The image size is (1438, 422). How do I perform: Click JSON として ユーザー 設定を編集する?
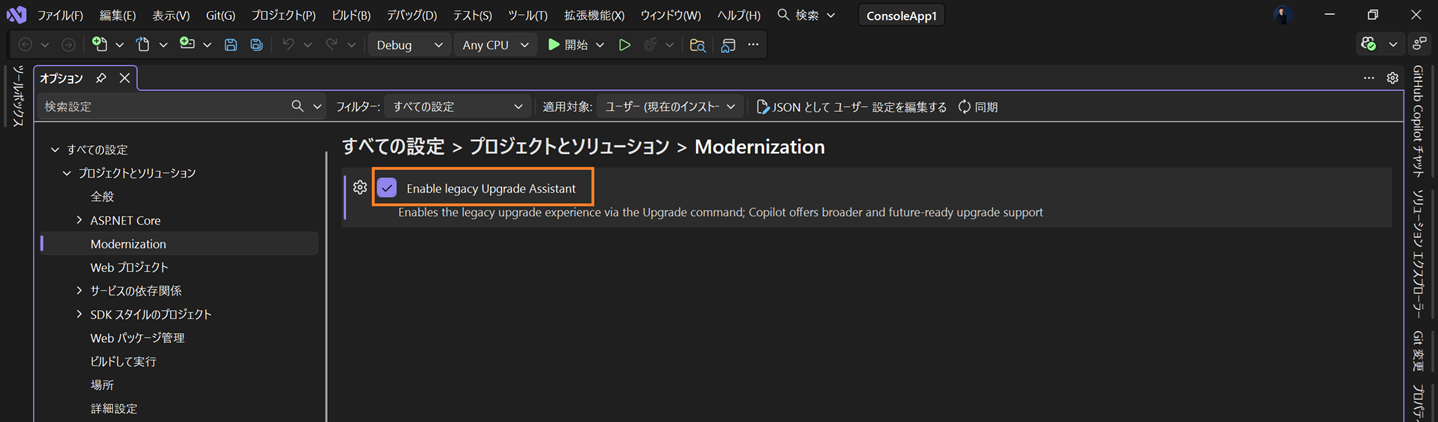(851, 107)
